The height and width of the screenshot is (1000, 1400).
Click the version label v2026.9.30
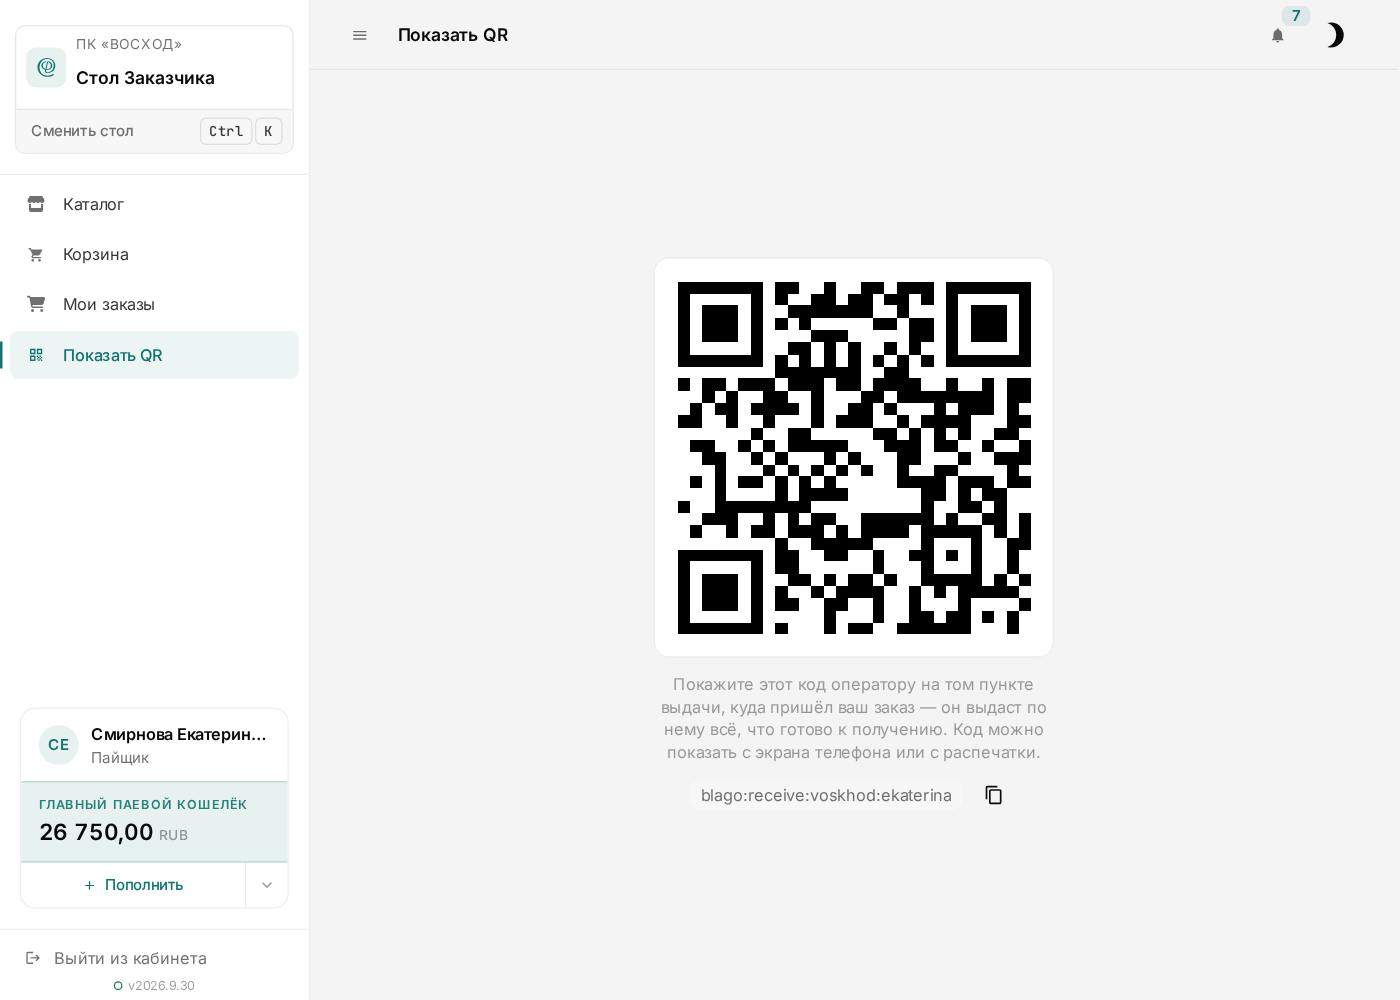point(161,986)
